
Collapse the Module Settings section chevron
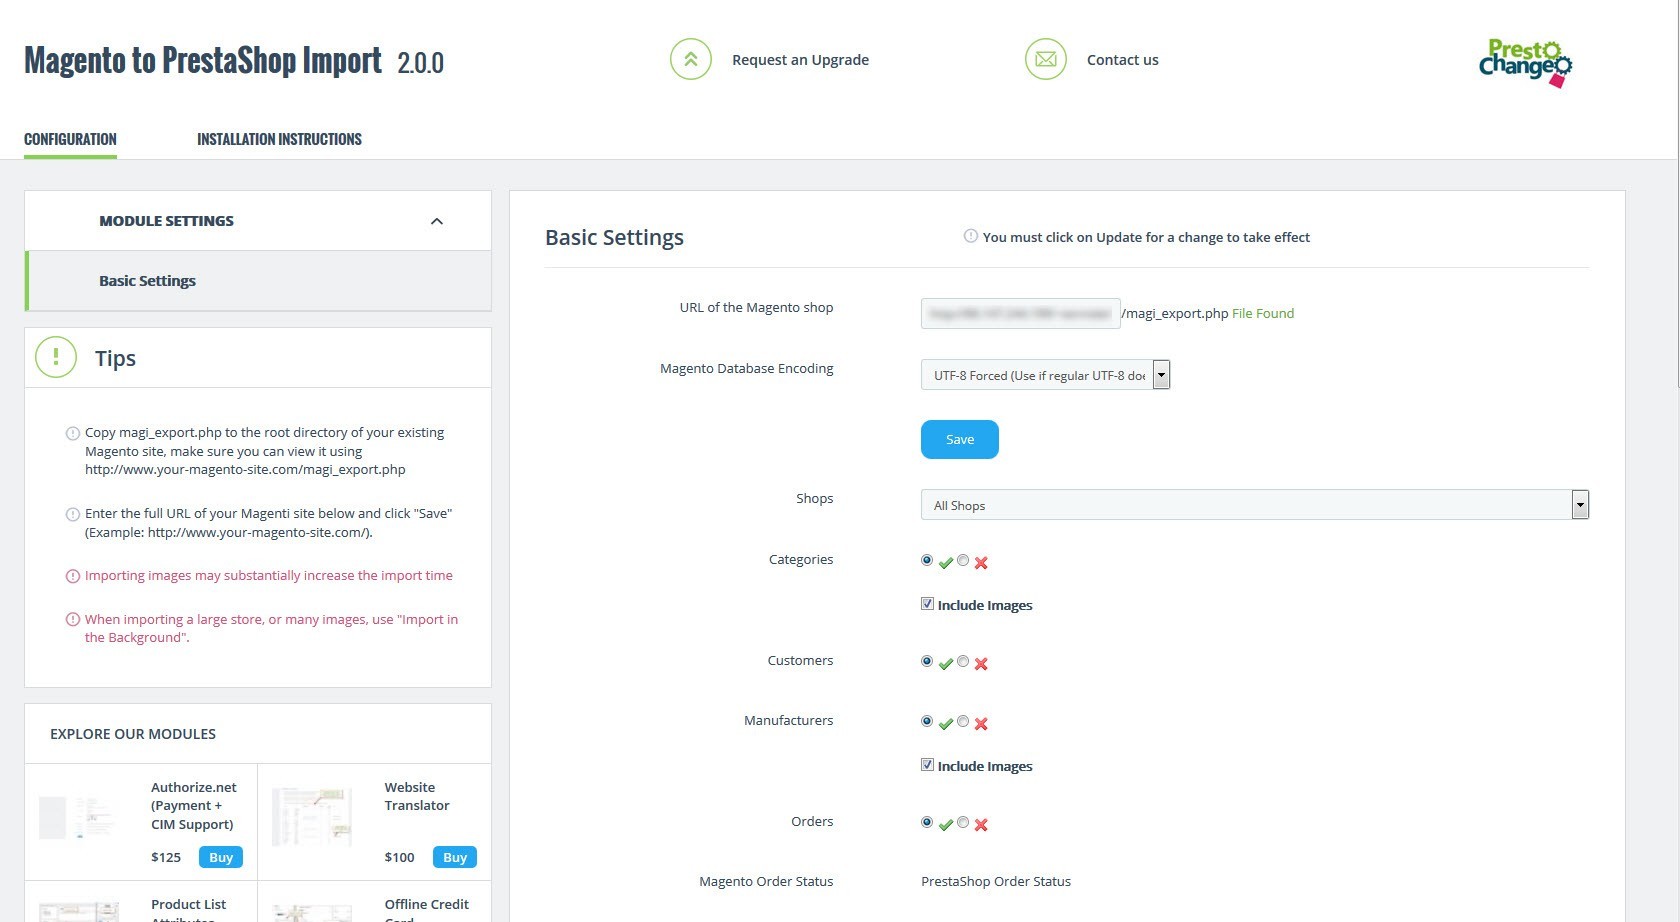[x=437, y=221]
